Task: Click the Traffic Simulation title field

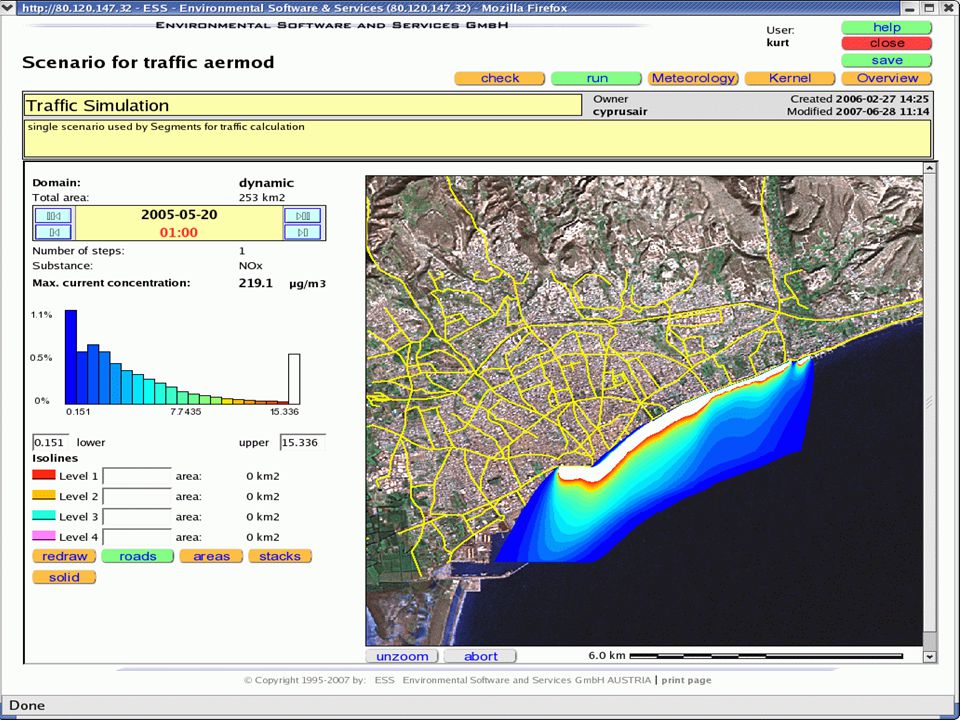Action: click(x=302, y=105)
